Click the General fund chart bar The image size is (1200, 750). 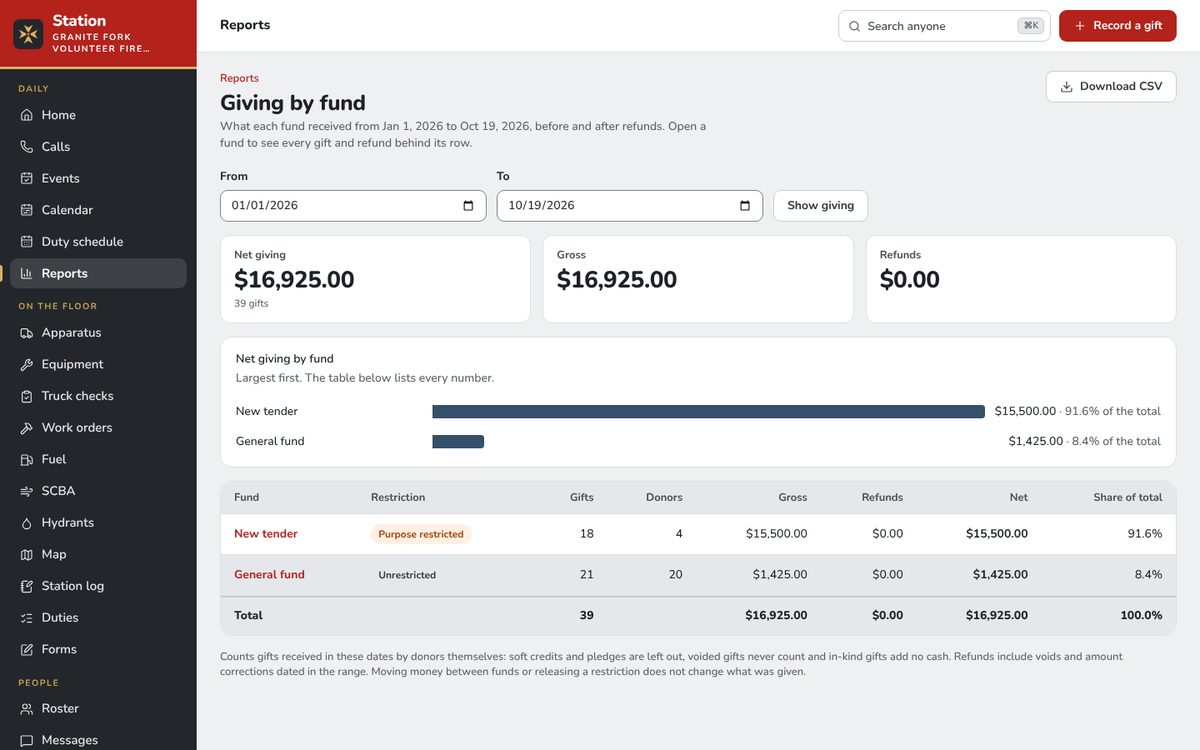(x=458, y=441)
